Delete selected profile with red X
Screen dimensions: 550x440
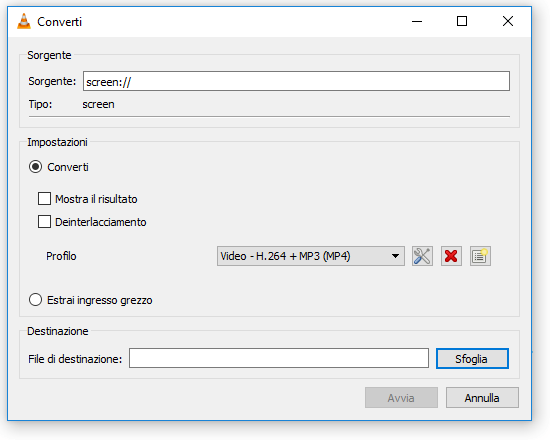451,256
